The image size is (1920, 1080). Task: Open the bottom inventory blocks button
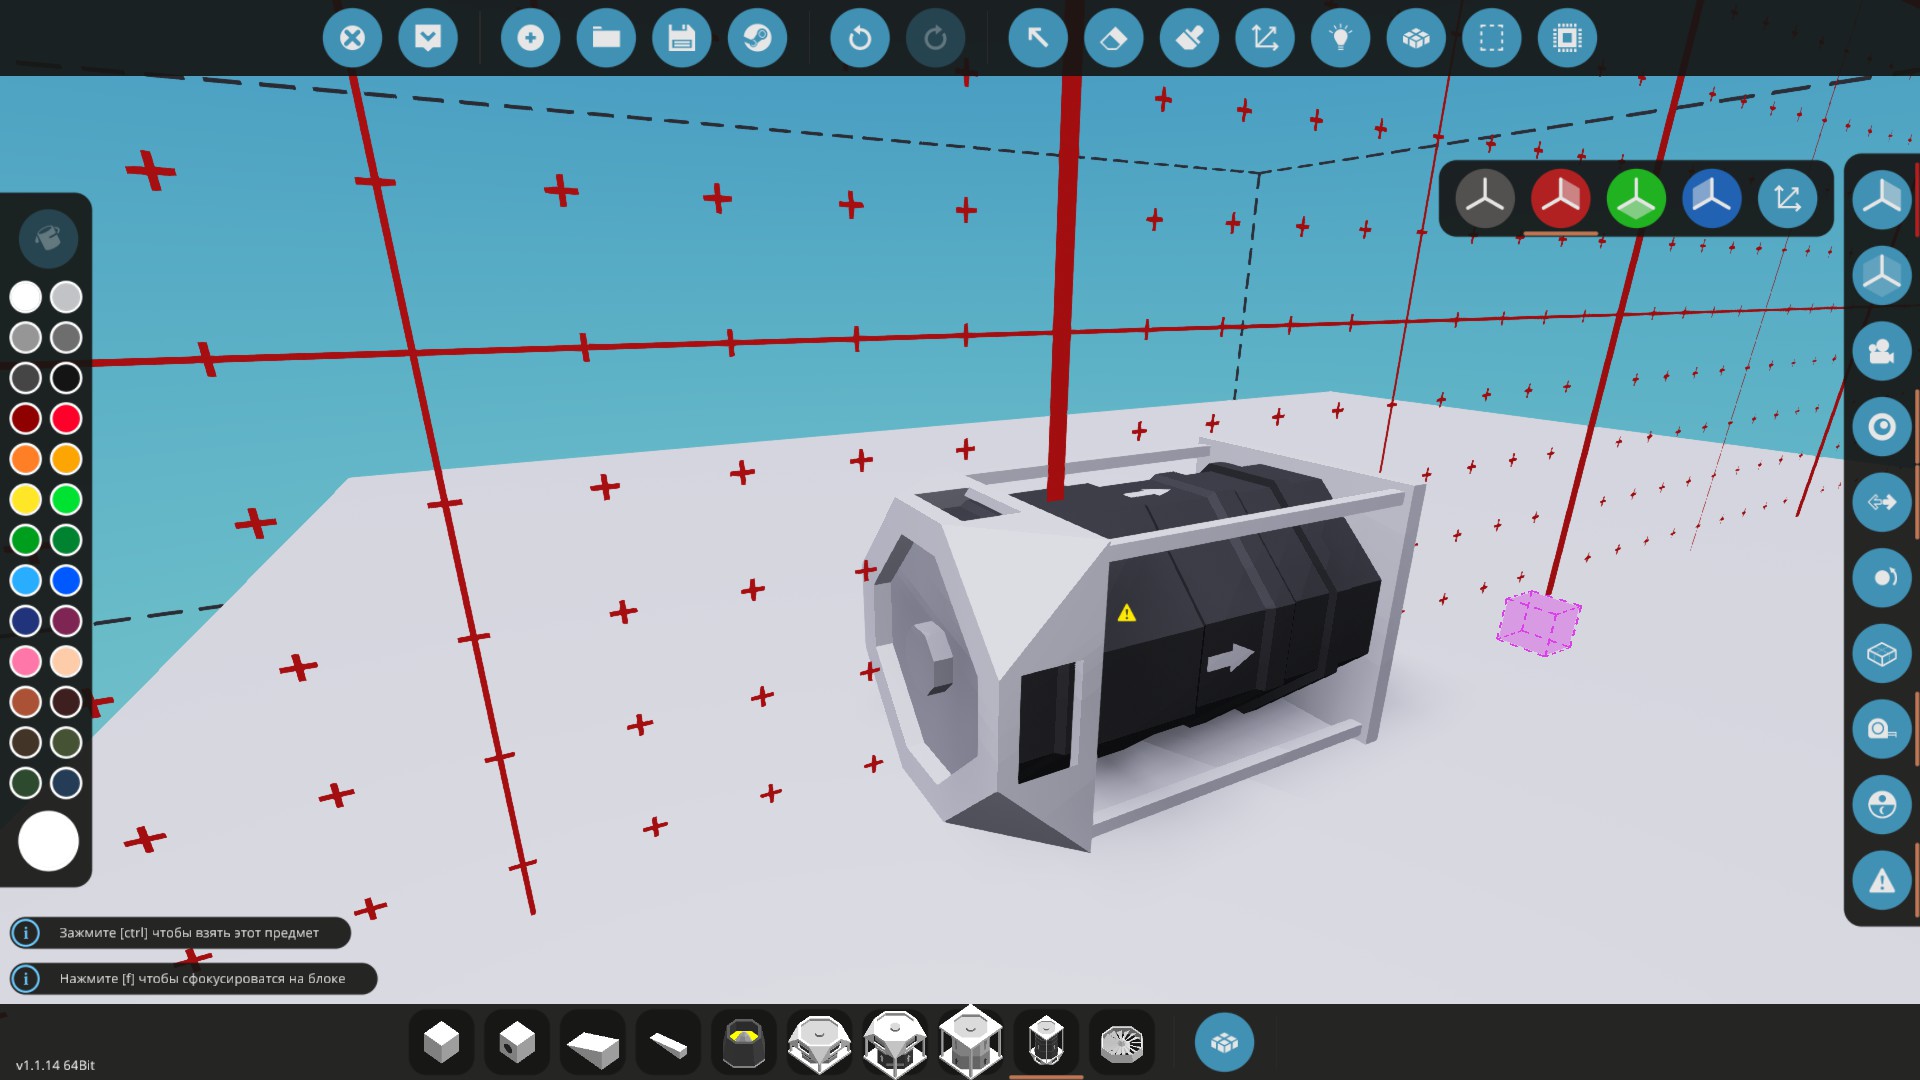(1224, 1043)
